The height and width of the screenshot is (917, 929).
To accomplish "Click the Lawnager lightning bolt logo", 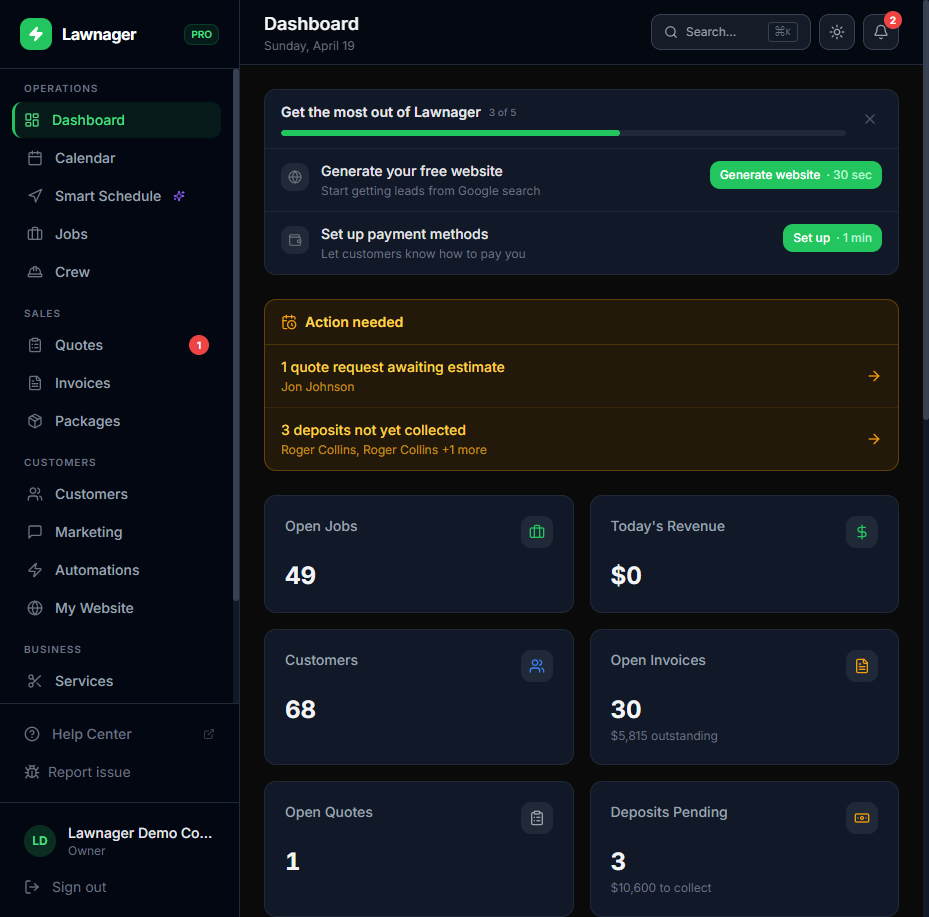I will (36, 34).
